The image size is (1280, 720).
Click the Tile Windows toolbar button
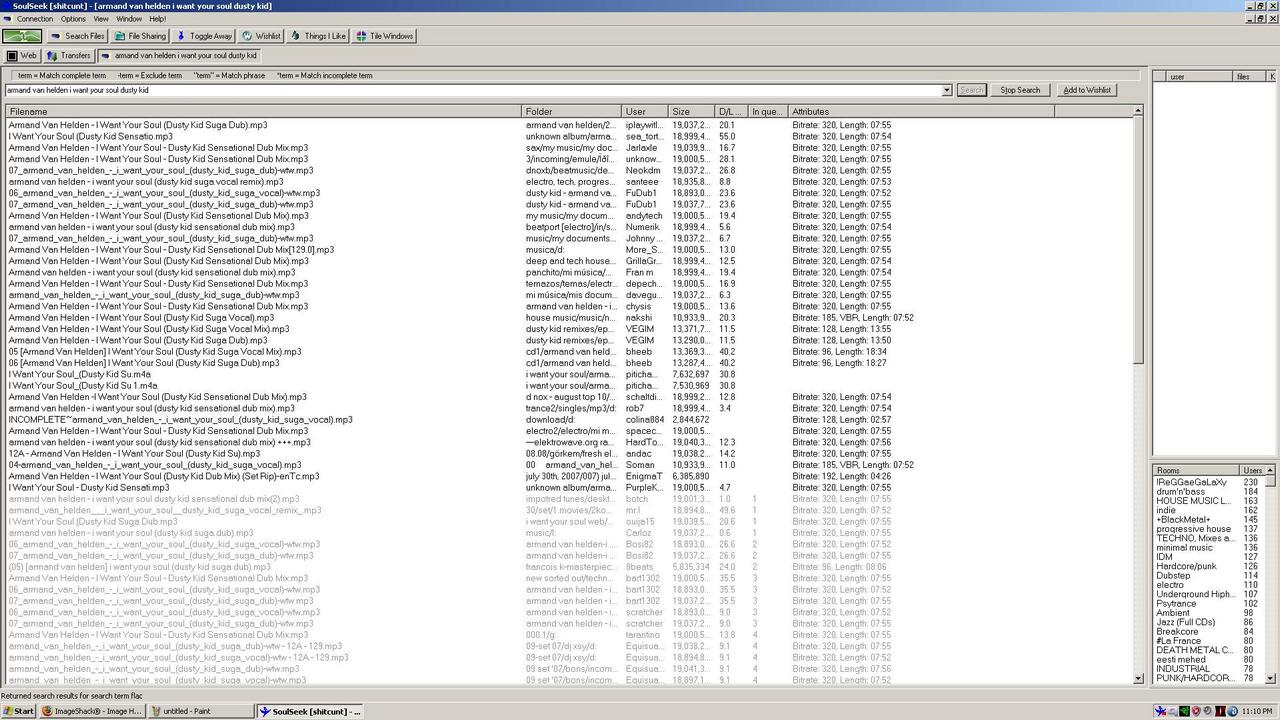click(x=384, y=36)
